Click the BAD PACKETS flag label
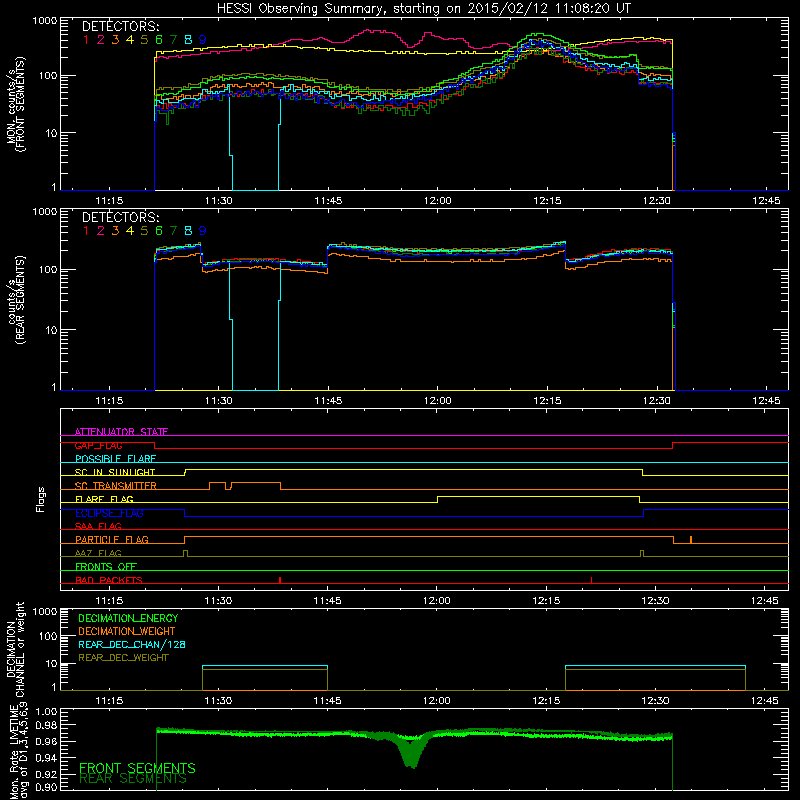This screenshot has height=800, width=800. tap(109, 580)
